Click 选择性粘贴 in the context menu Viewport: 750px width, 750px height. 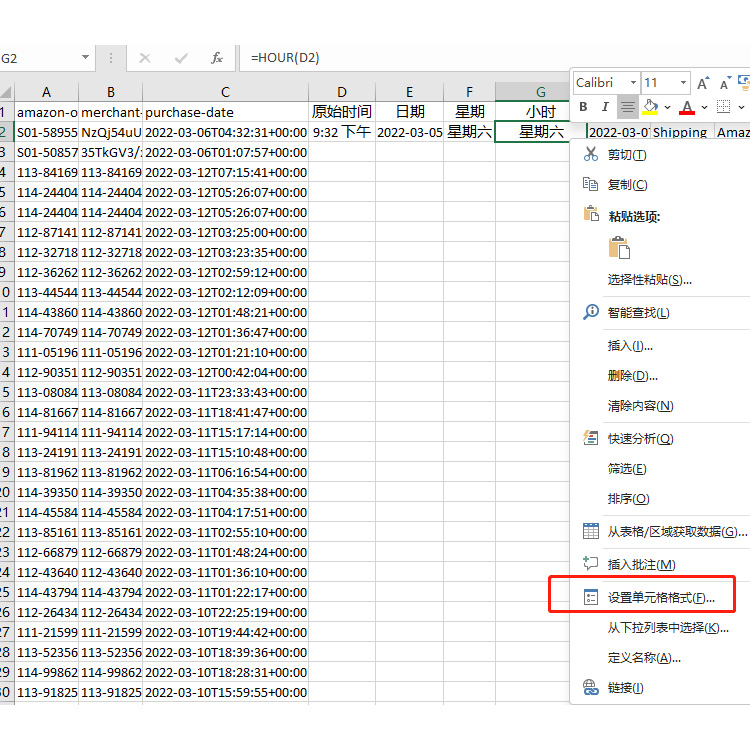tap(649, 280)
